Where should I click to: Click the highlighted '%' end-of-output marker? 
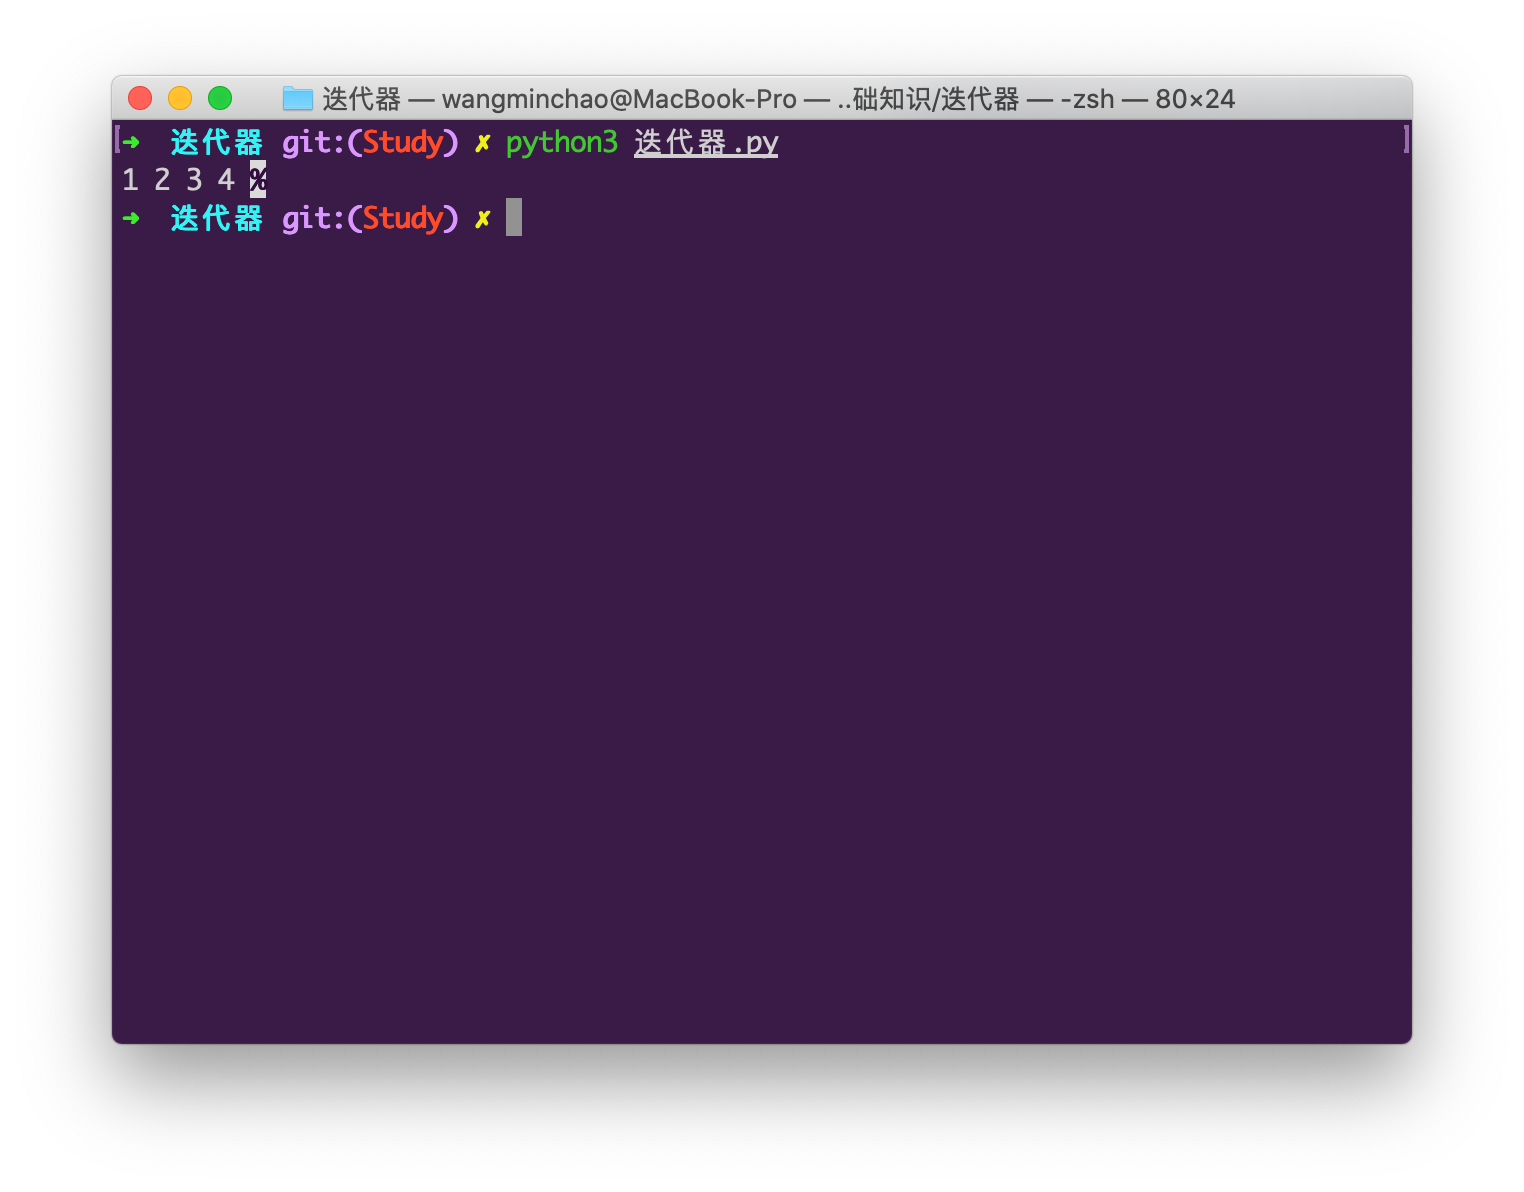point(258,180)
